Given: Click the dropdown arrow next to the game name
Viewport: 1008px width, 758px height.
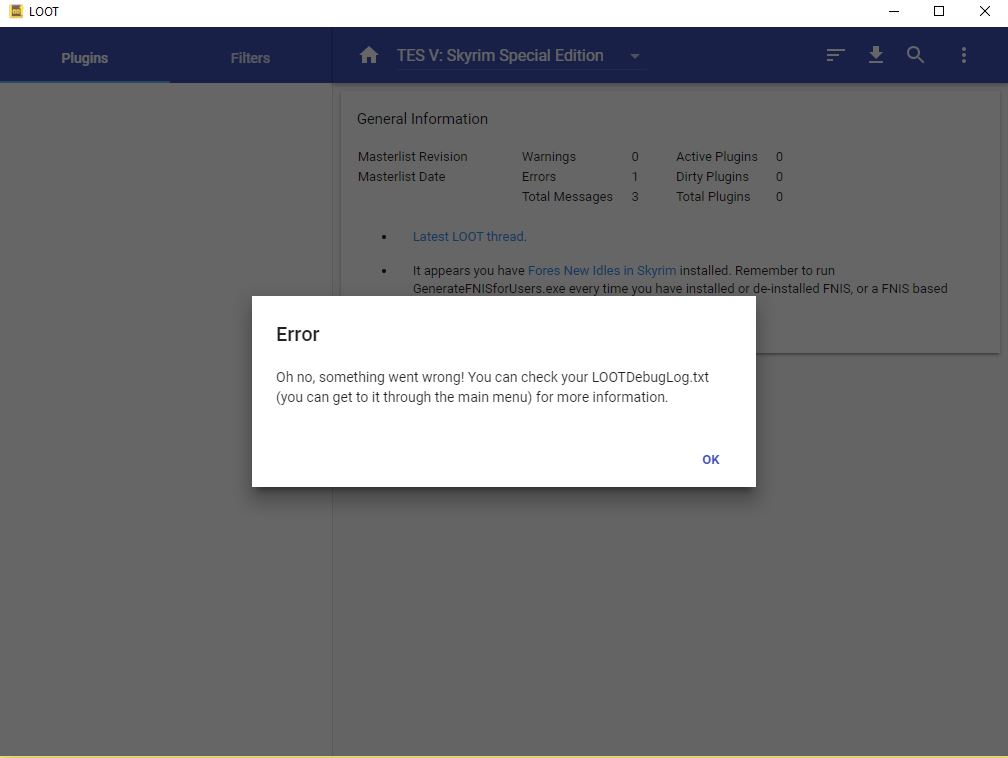Looking at the screenshot, I should click(x=635, y=57).
